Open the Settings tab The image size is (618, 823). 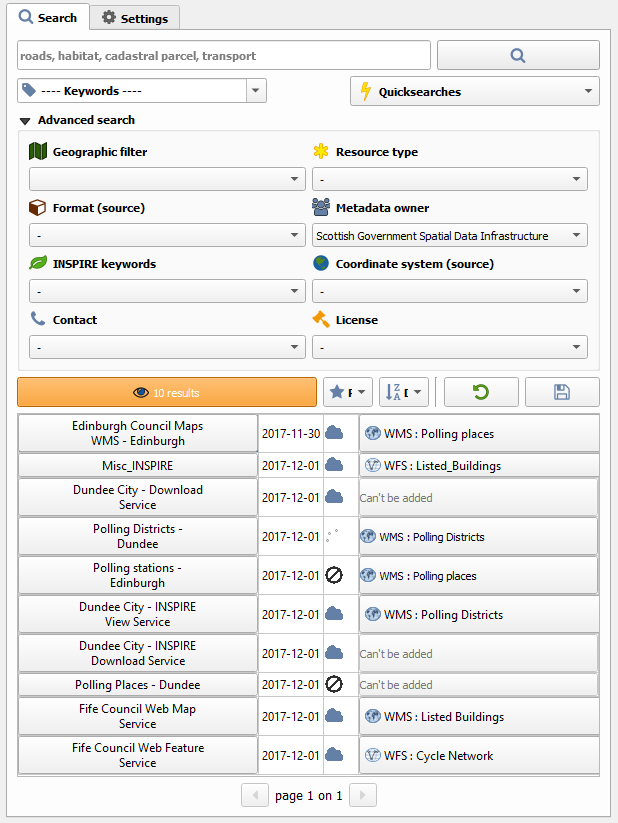(x=135, y=18)
